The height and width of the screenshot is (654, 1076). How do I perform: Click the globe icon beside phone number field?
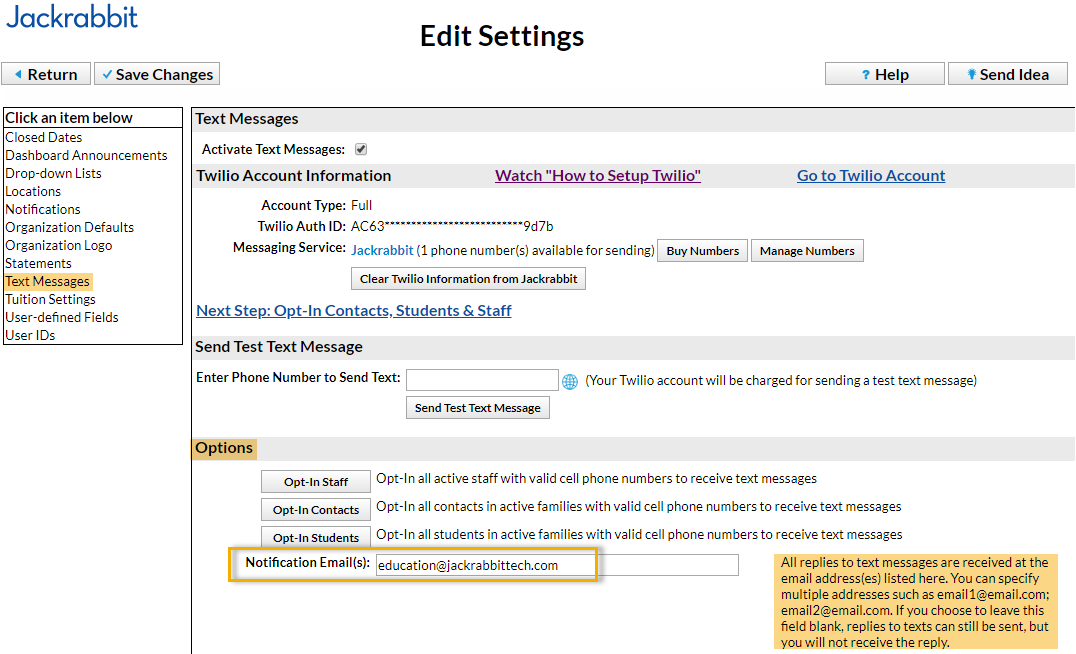[570, 382]
